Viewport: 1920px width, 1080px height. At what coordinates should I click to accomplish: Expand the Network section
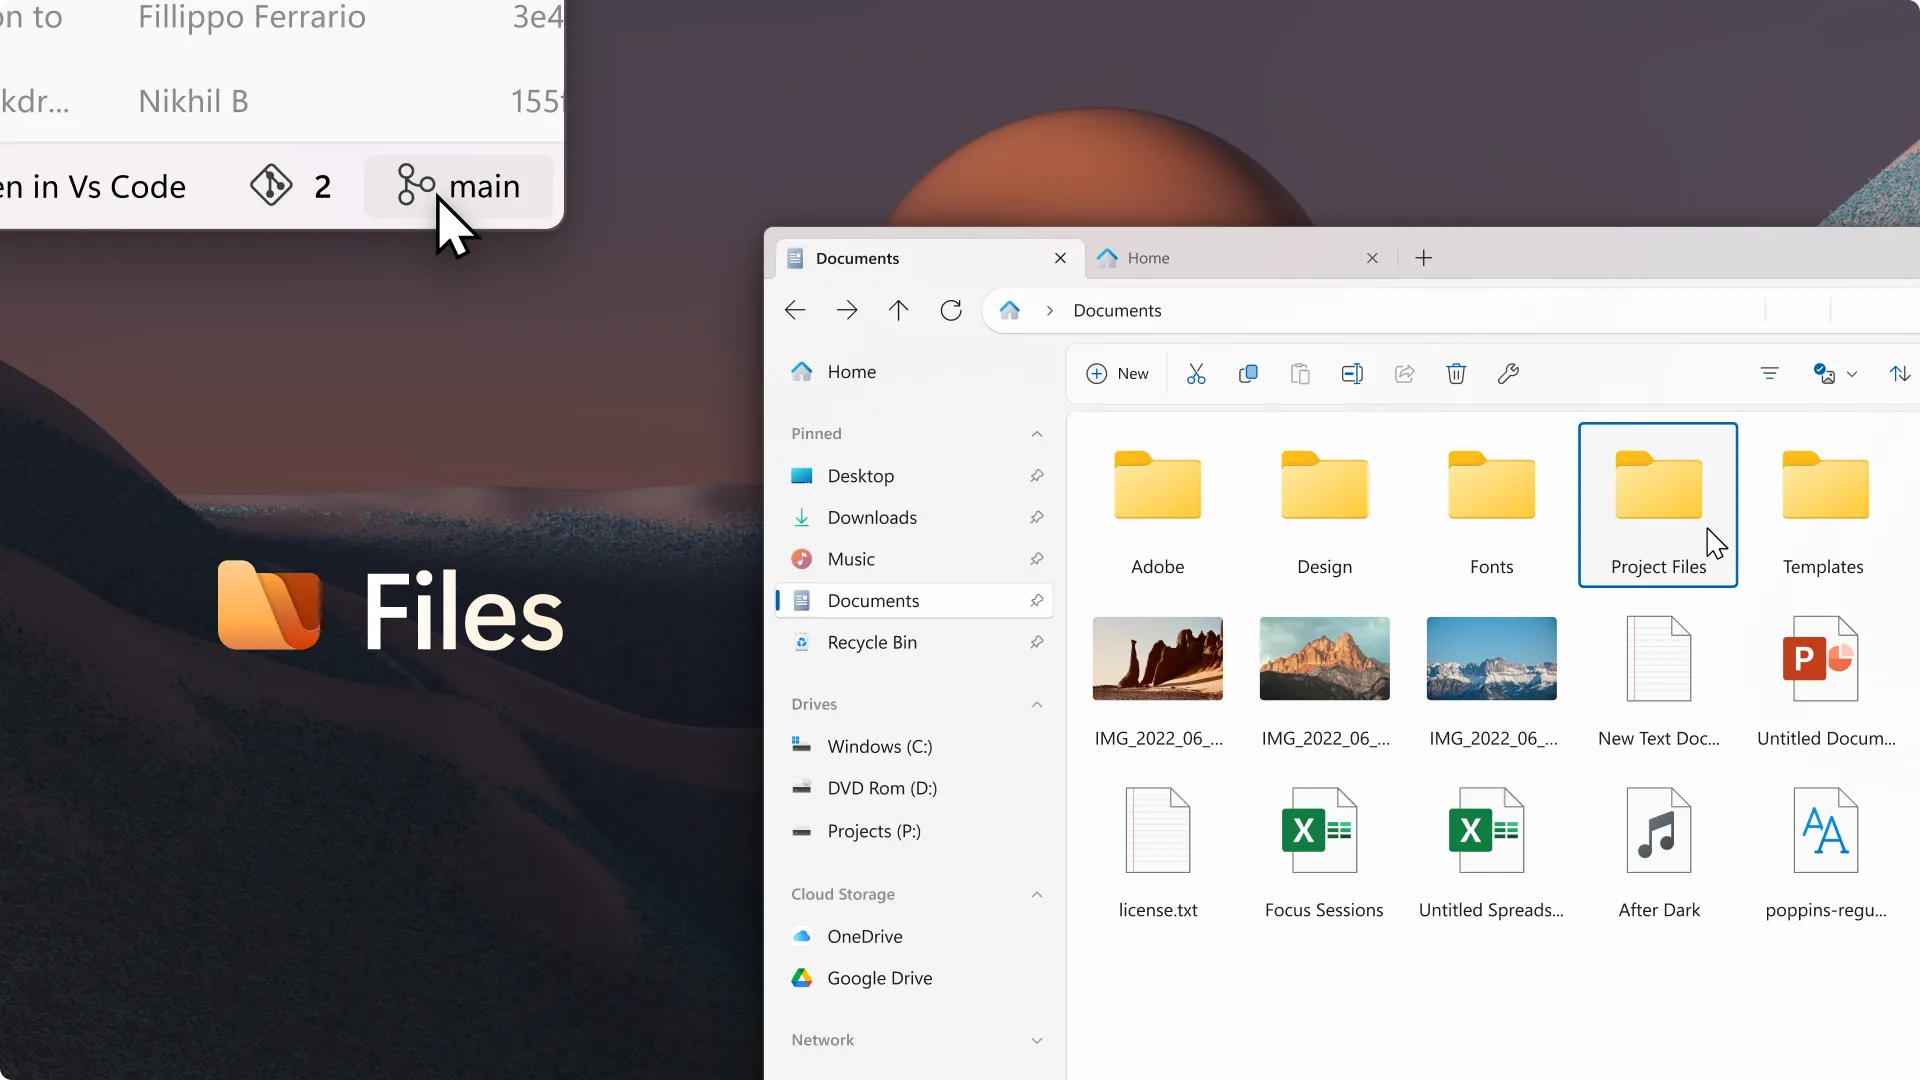(x=1037, y=1040)
